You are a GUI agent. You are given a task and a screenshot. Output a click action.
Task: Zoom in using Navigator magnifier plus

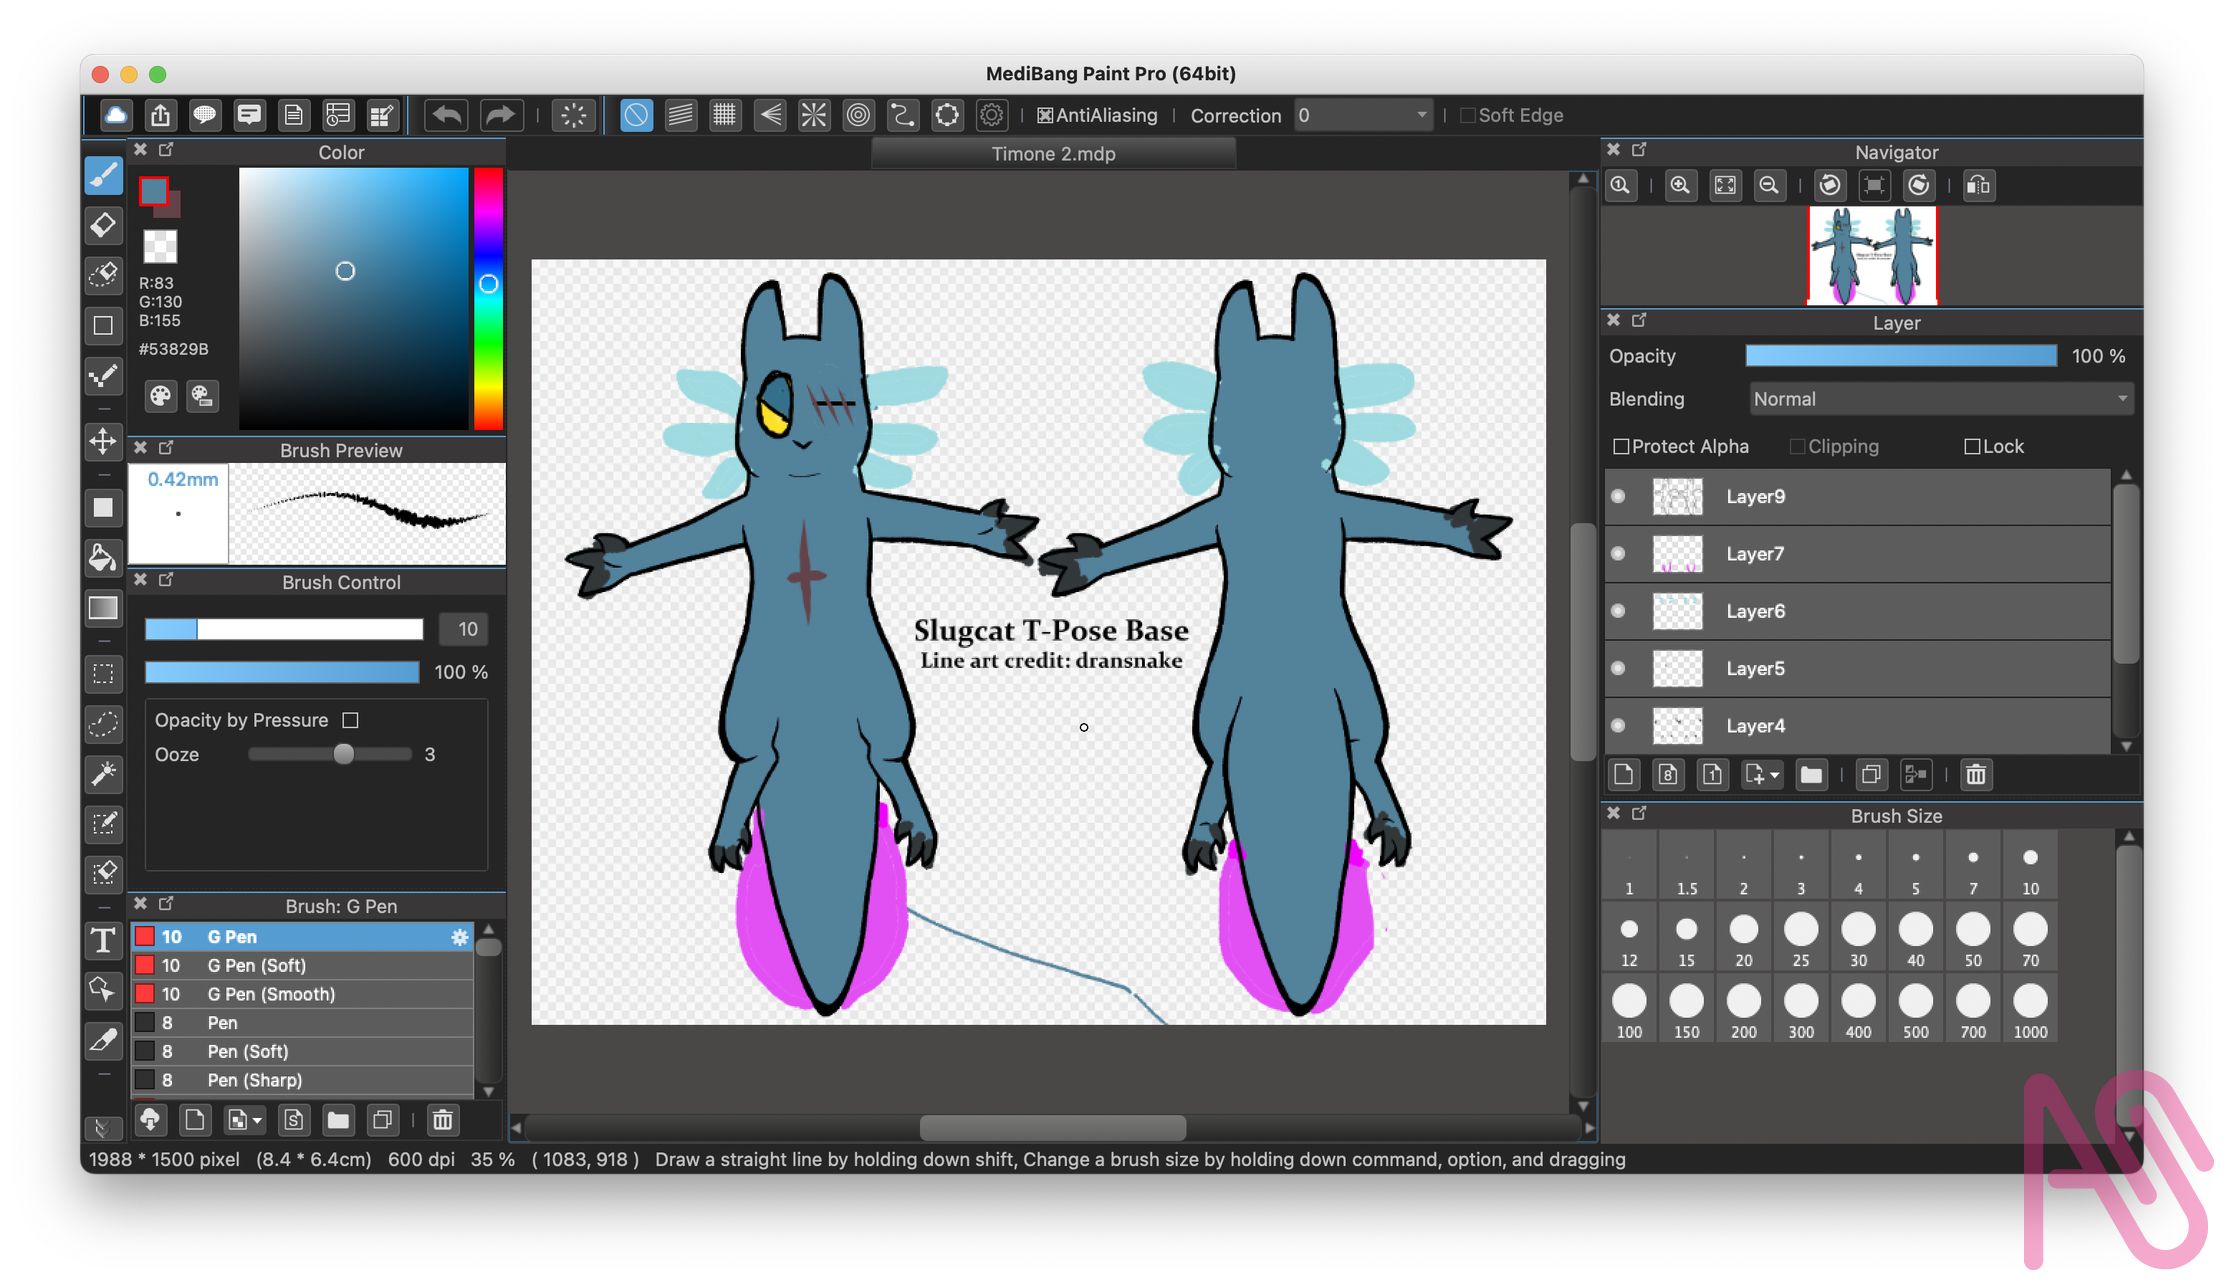pyautogui.click(x=1680, y=186)
